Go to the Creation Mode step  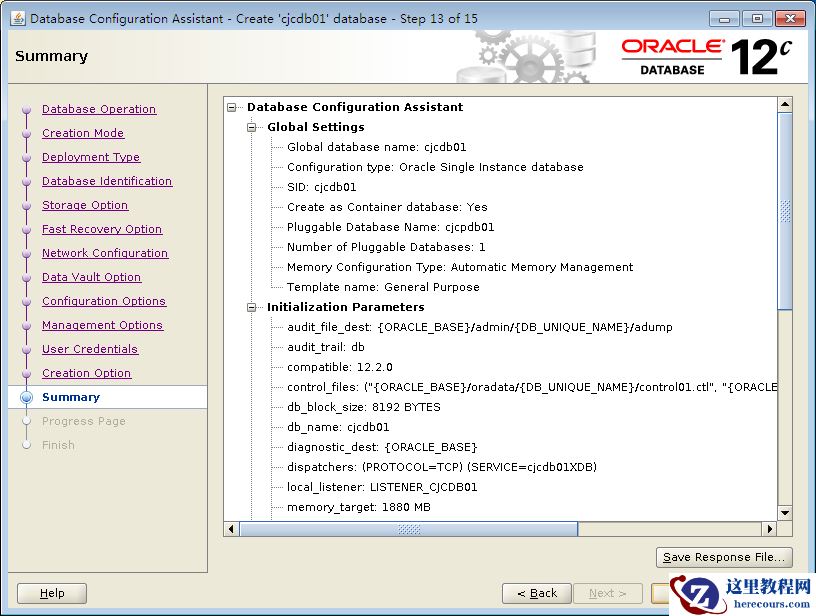[83, 133]
